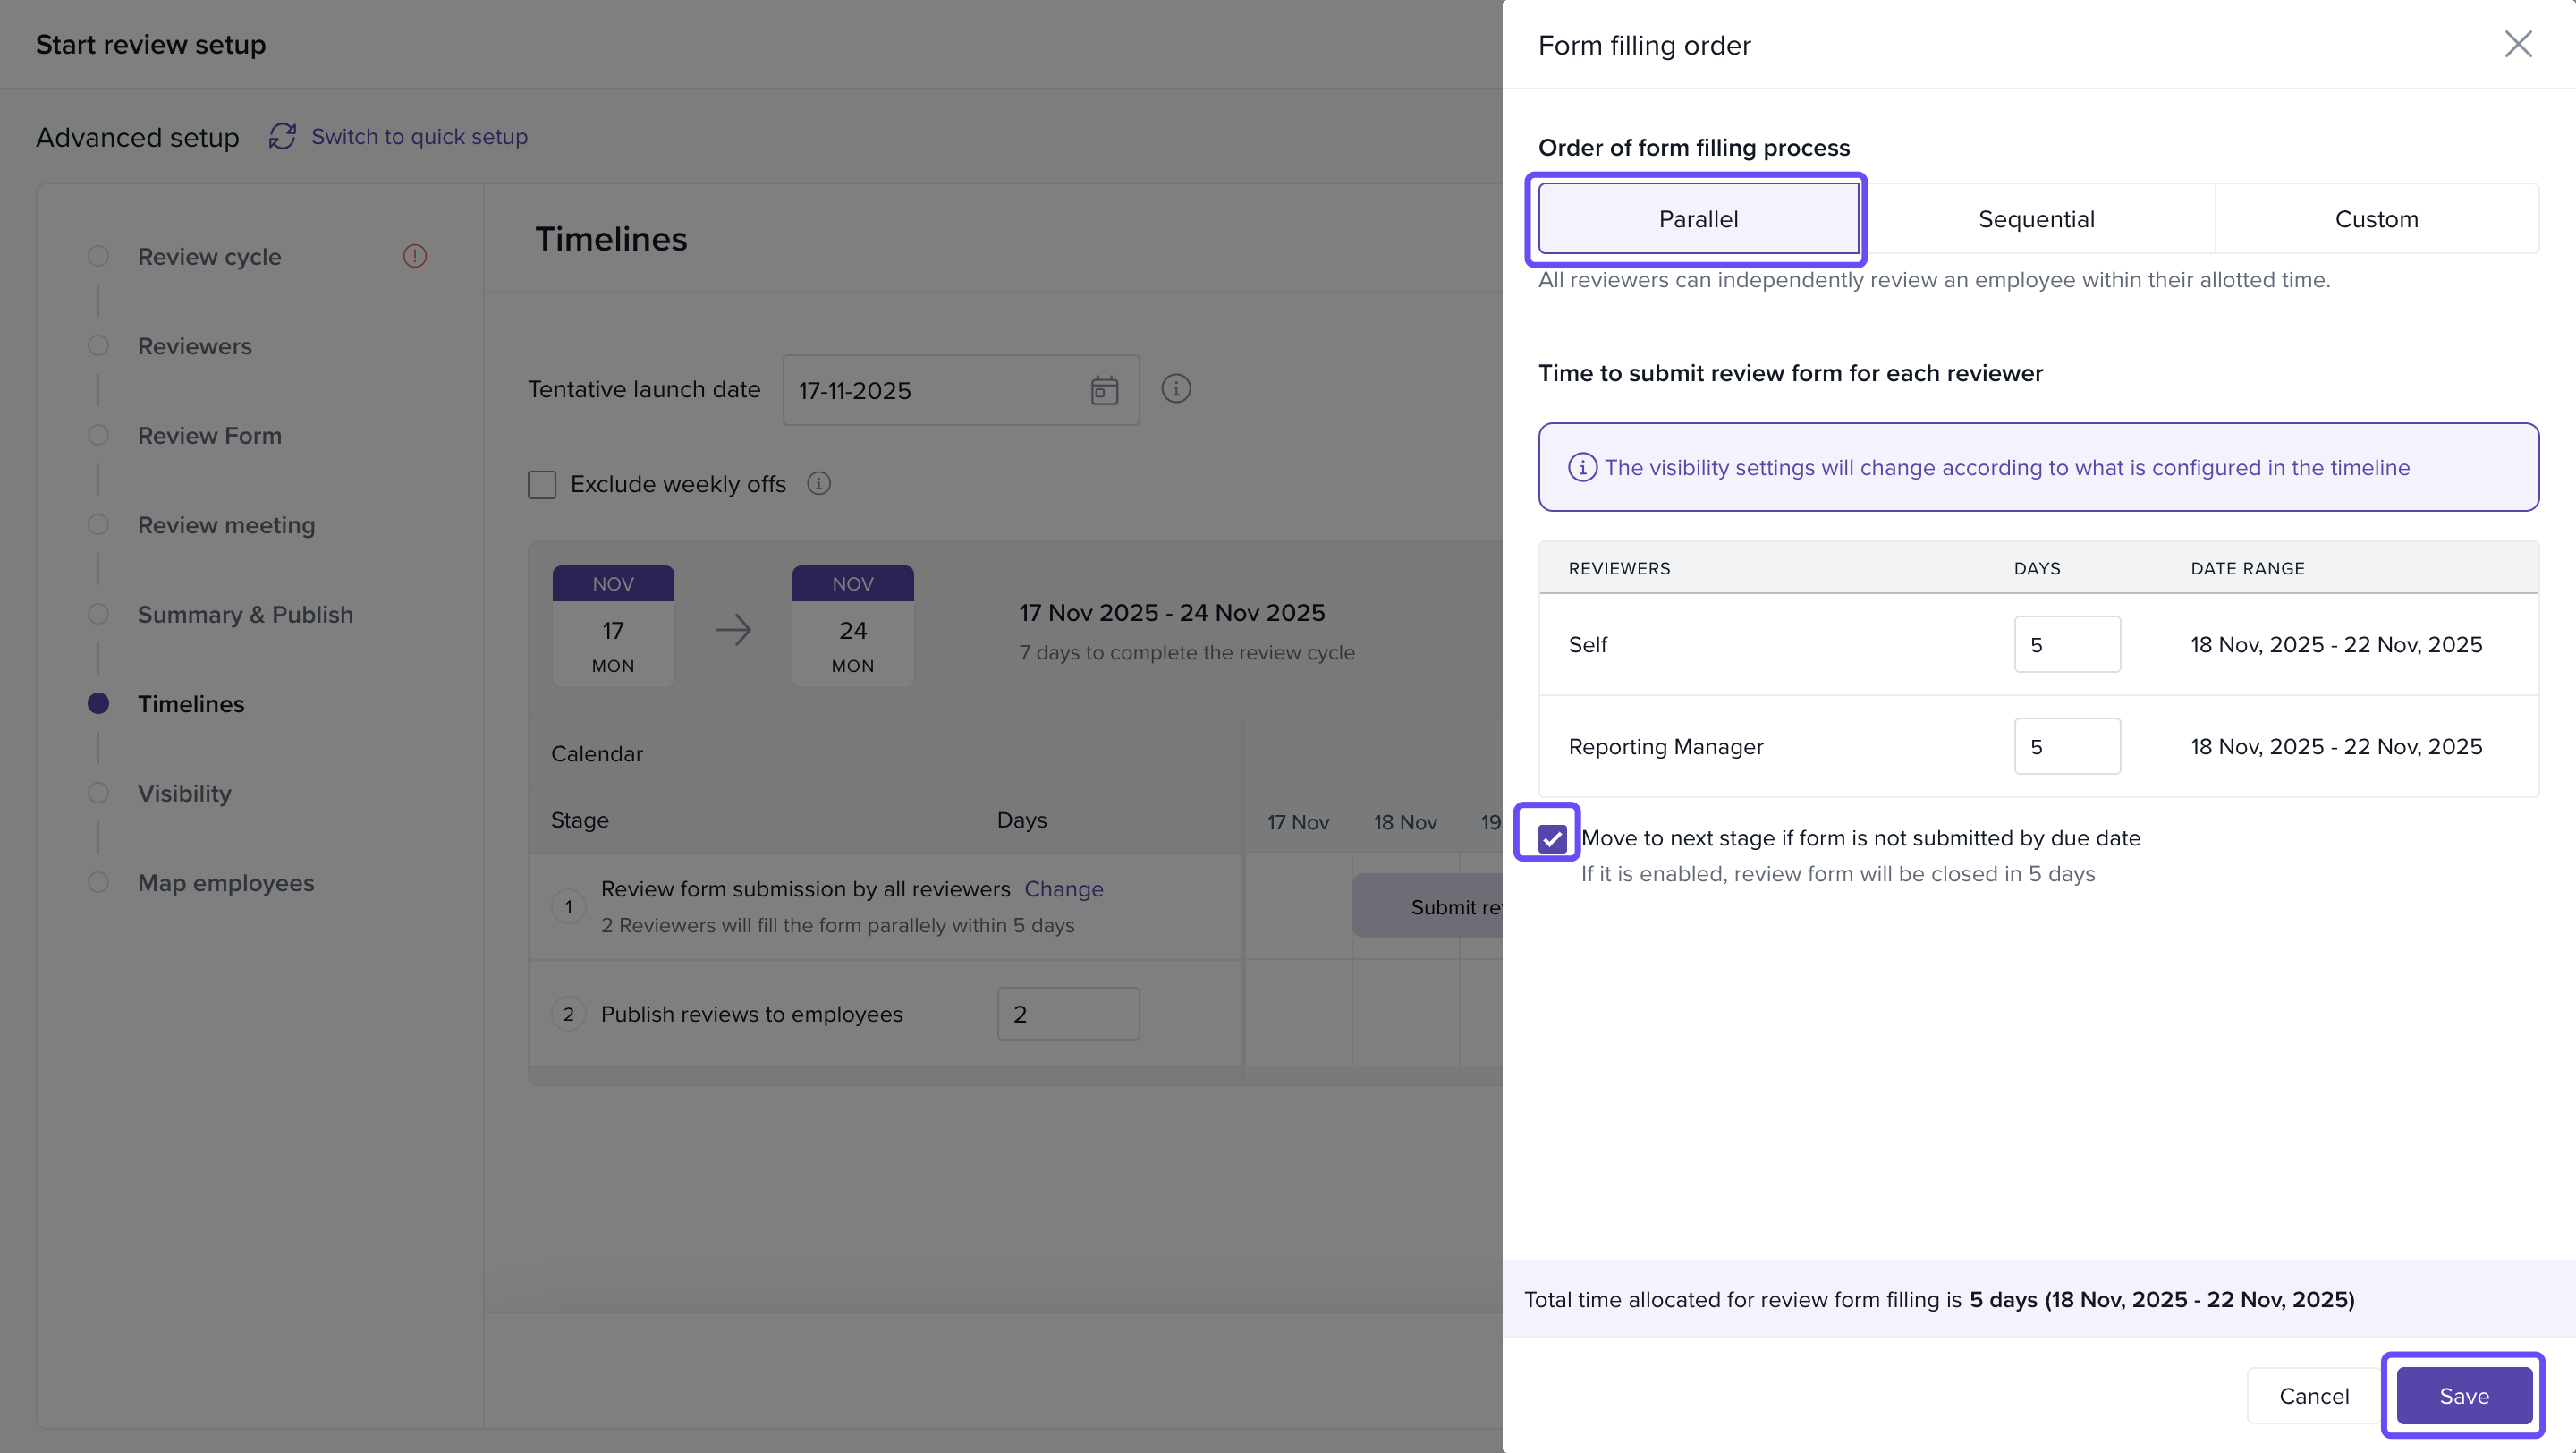
Task: Click the switch to quick setup refresh icon
Action: (x=282, y=137)
